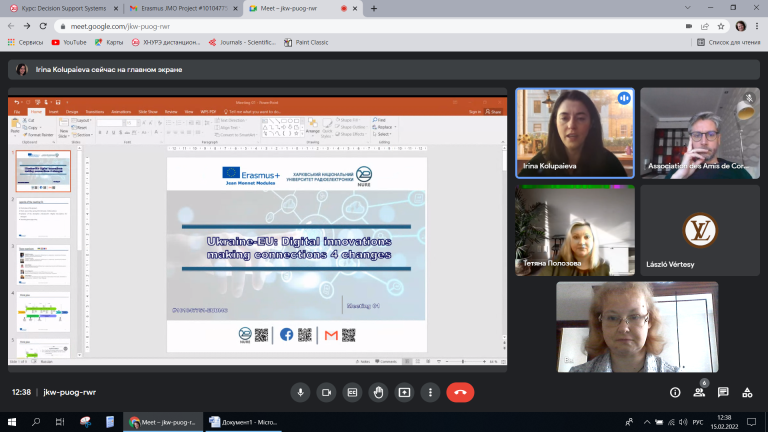The width and height of the screenshot is (768, 432).
Task: Open the Chrome profile avatar
Action: click(741, 26)
